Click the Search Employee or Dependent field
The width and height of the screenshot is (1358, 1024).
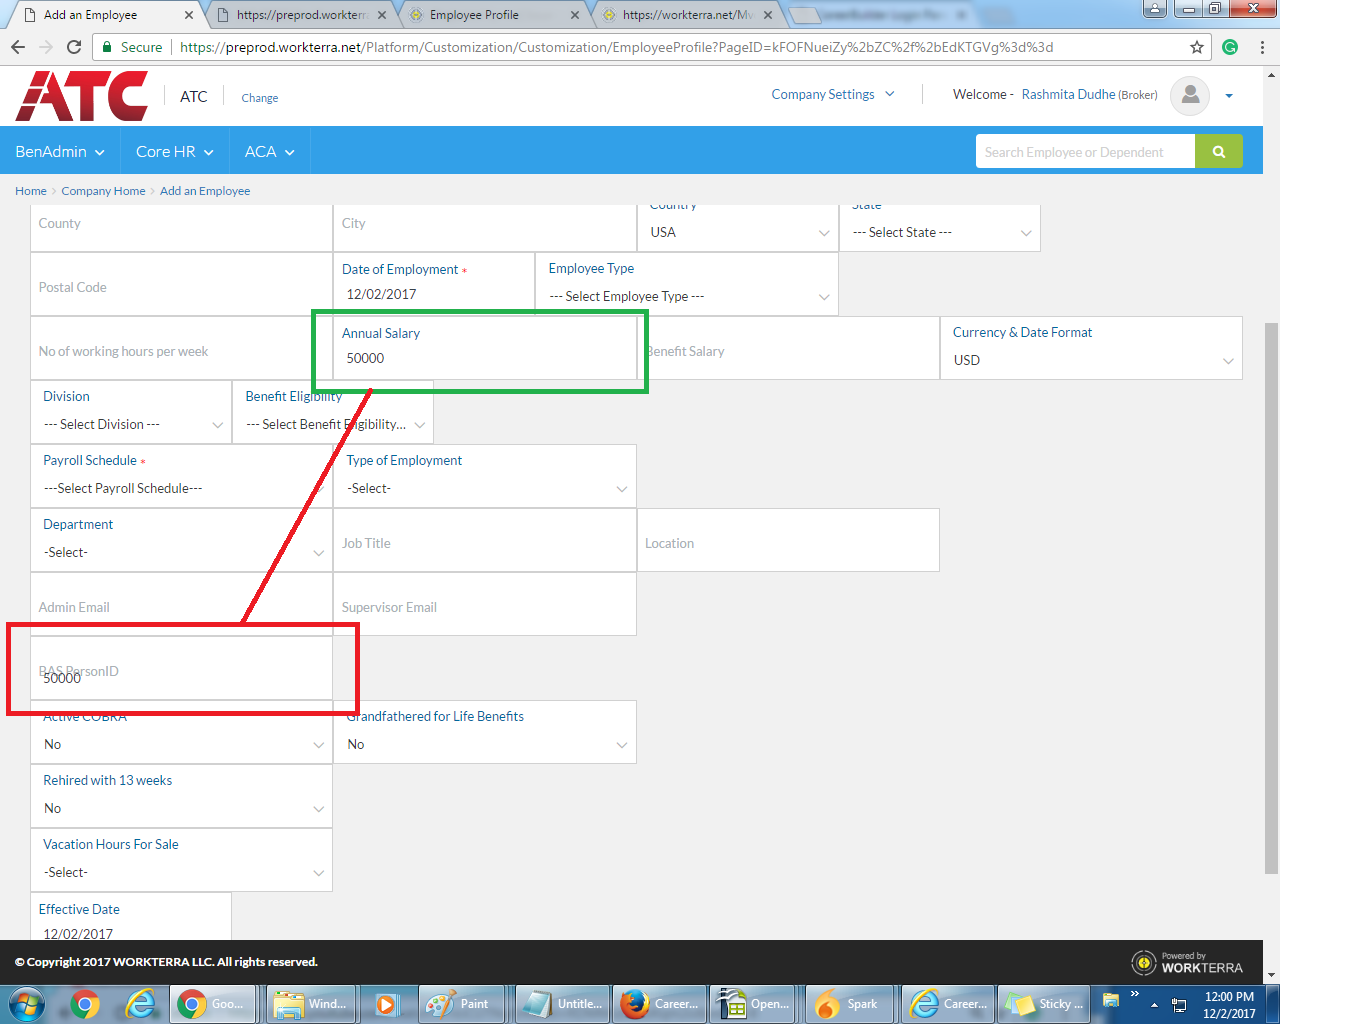click(x=1085, y=151)
